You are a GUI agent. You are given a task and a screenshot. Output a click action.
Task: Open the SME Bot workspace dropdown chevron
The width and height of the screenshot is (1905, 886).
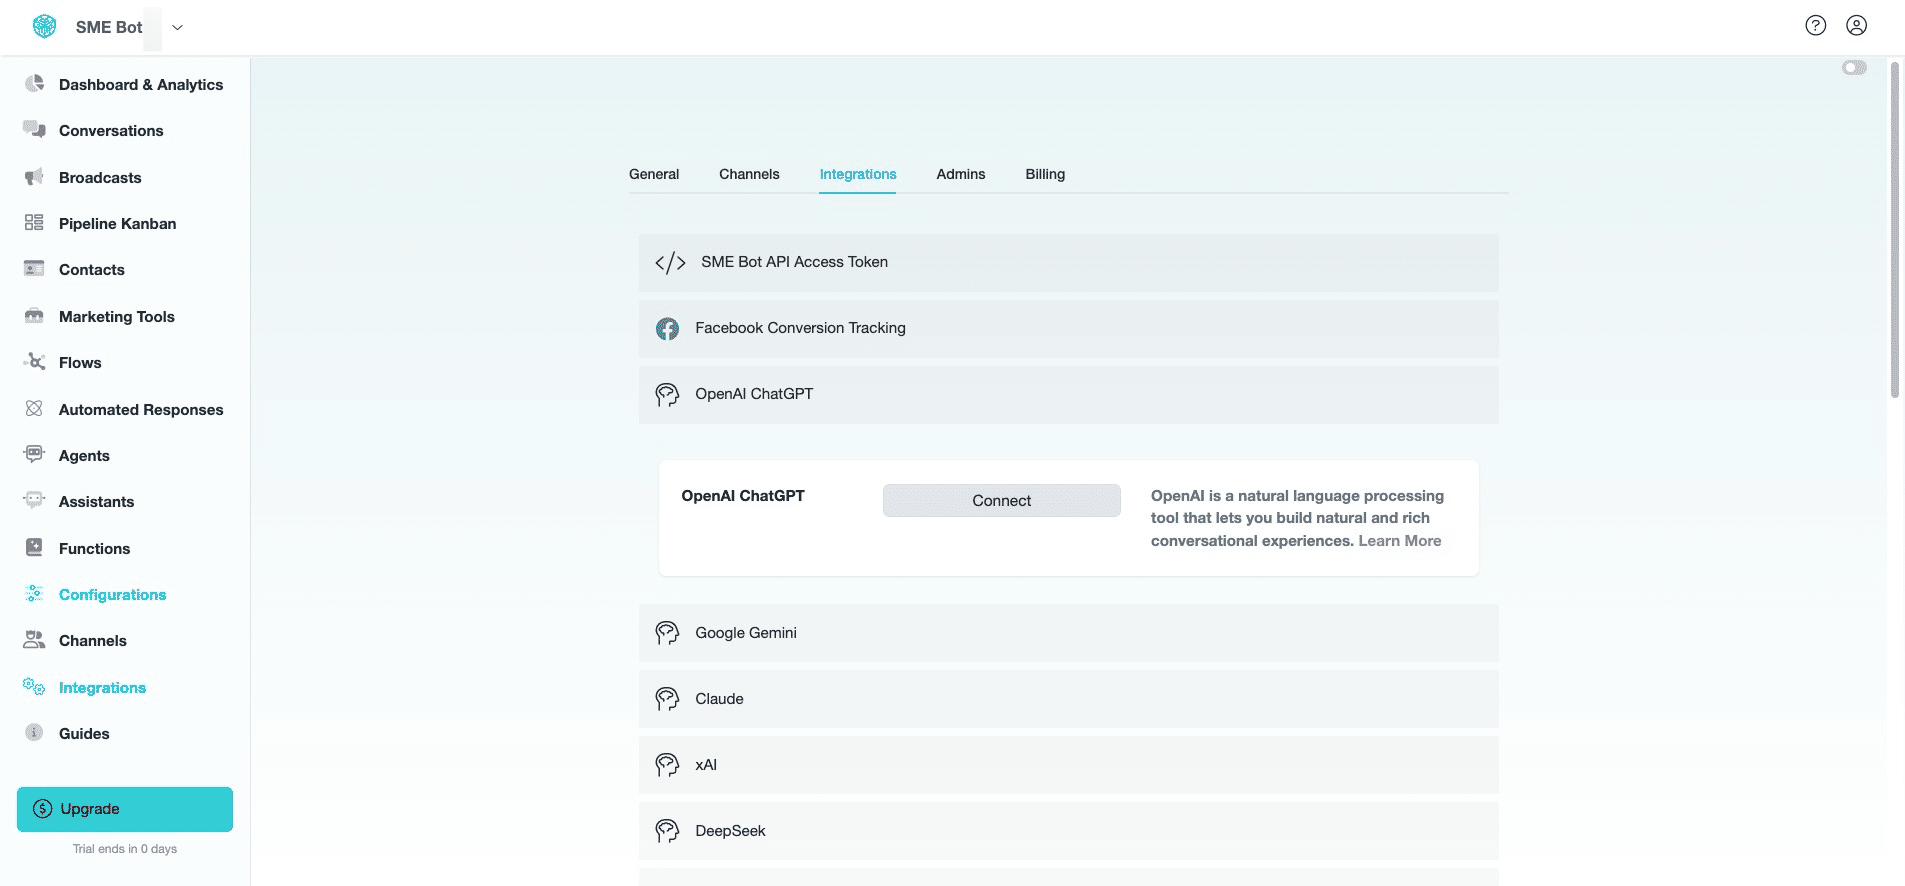(x=178, y=27)
